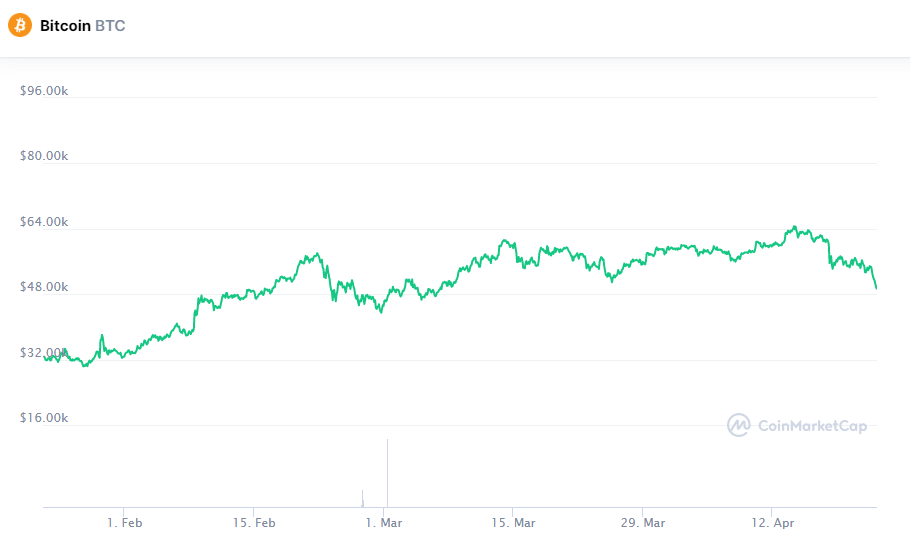Click the "Bitcoin" title text

(65, 25)
